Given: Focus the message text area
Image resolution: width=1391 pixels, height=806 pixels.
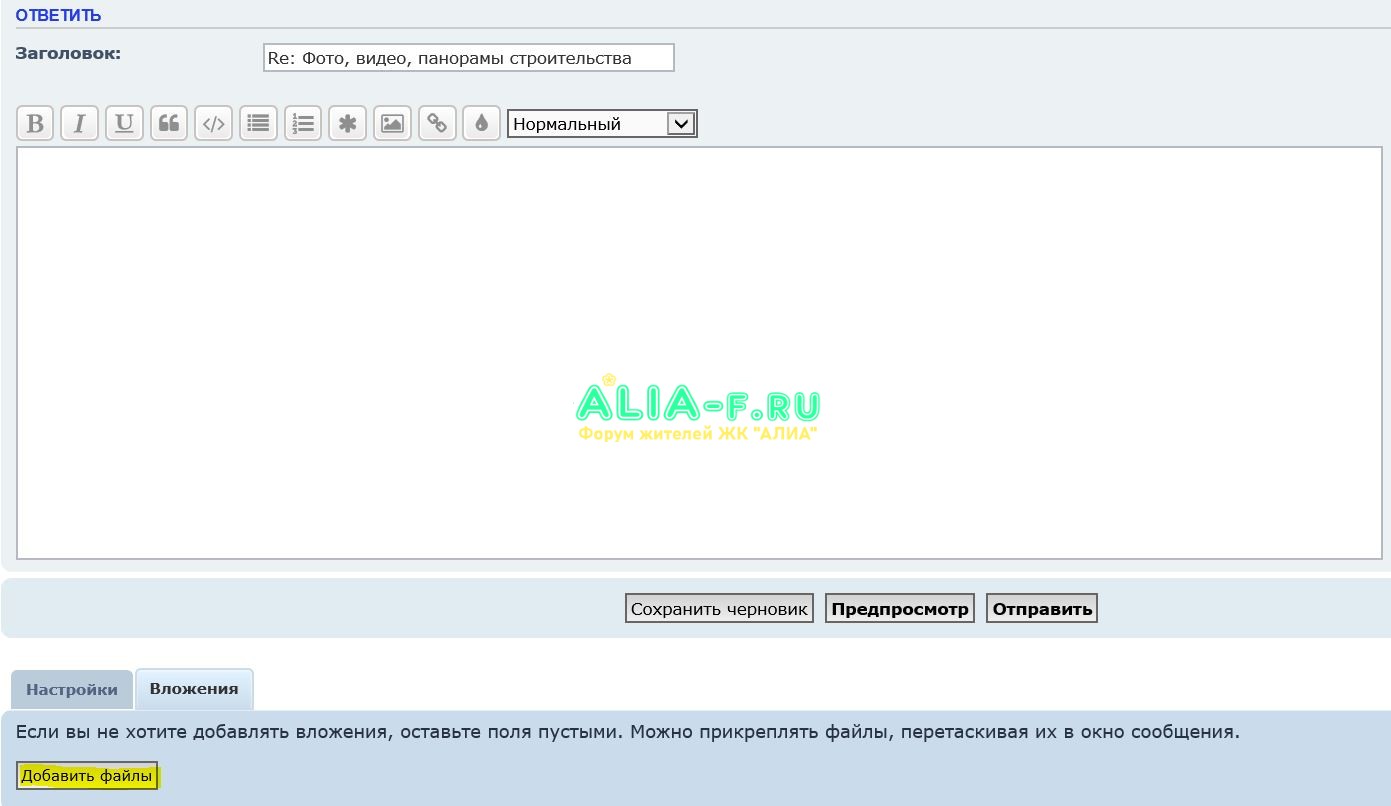Looking at the screenshot, I should (x=700, y=353).
